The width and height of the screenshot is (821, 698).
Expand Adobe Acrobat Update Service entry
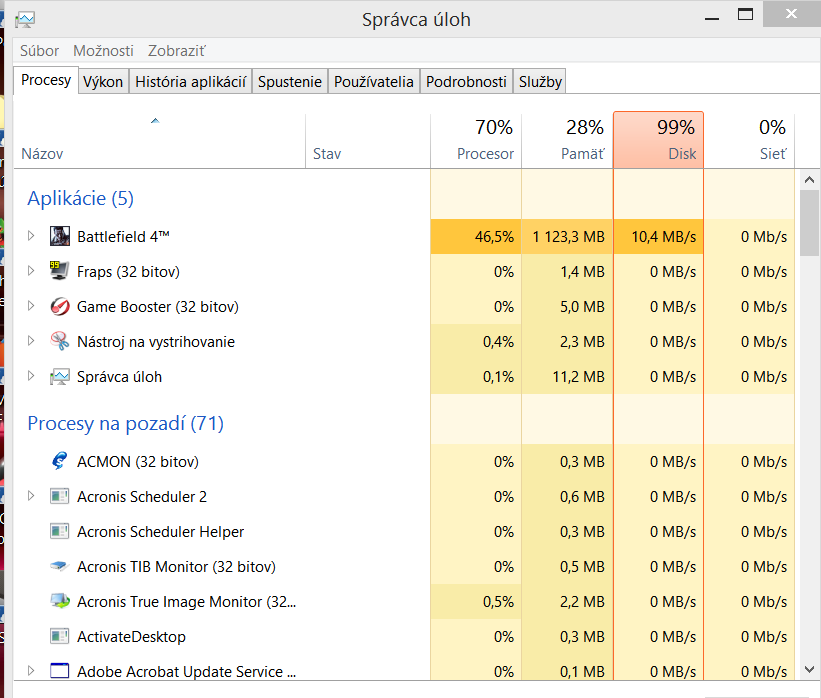[x=31, y=670]
